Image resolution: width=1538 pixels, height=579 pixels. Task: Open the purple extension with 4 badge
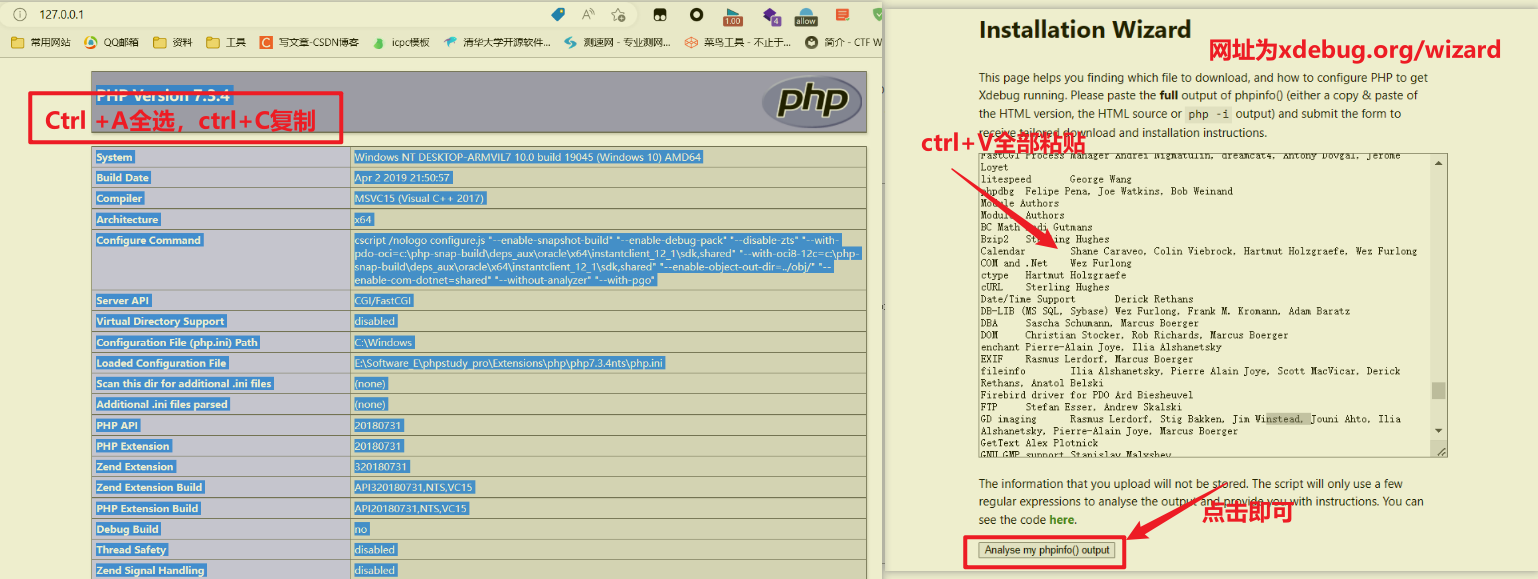(x=770, y=16)
